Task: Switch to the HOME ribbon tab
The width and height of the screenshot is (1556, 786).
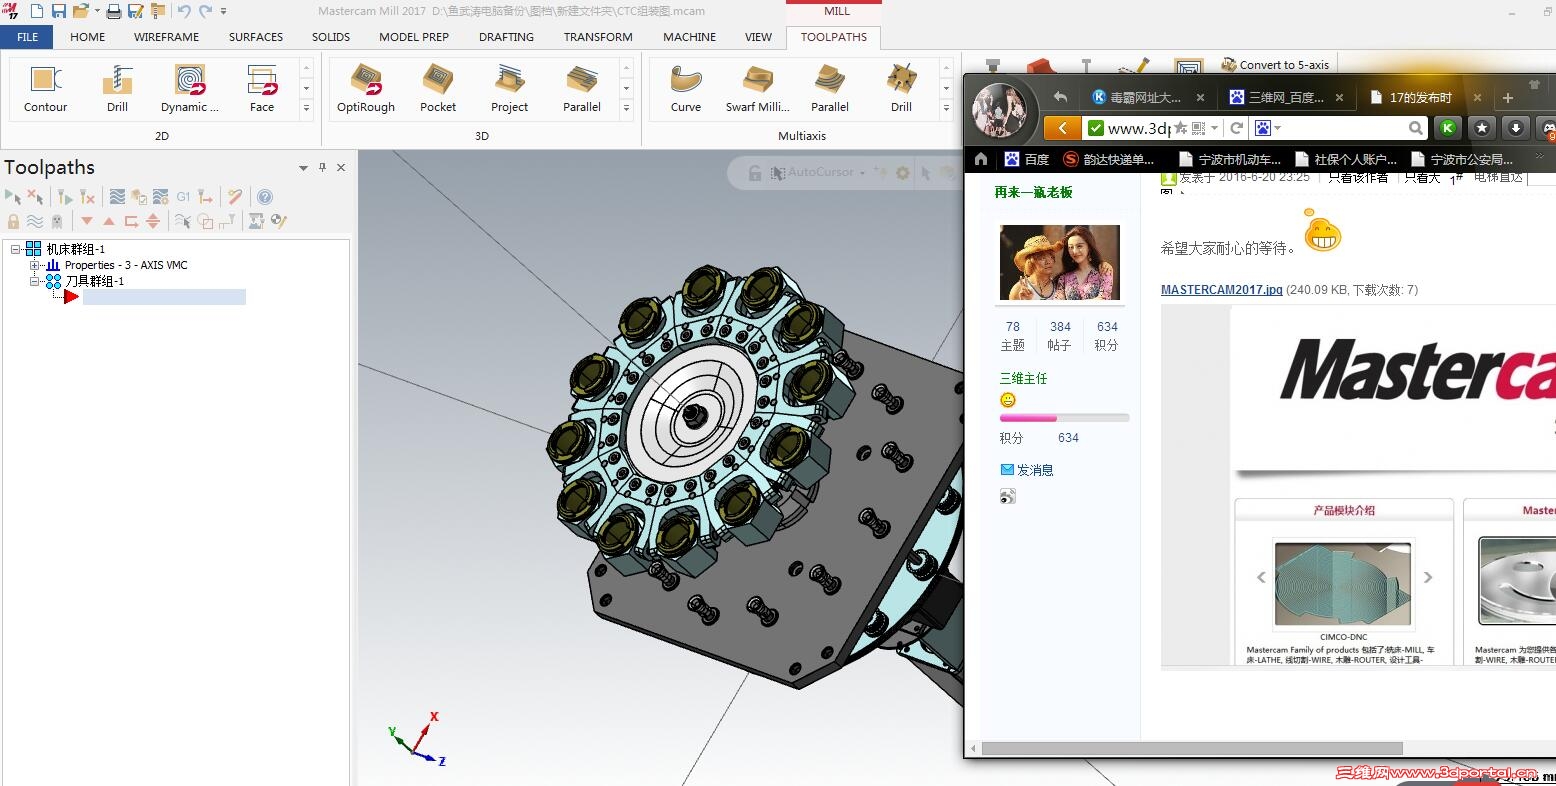Action: click(x=88, y=37)
